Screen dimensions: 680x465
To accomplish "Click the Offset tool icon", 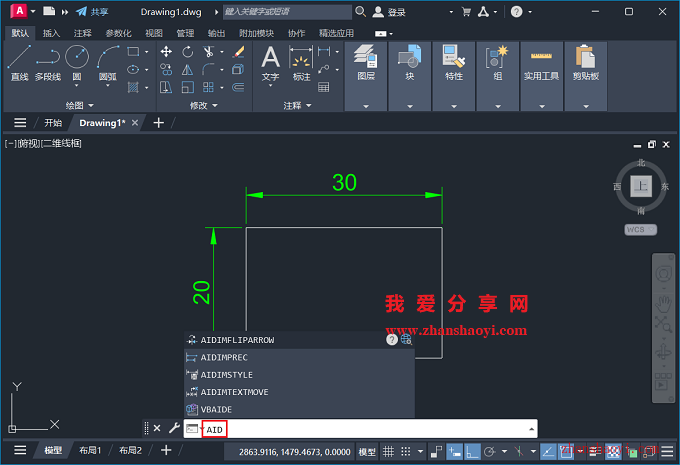I will 238,87.
